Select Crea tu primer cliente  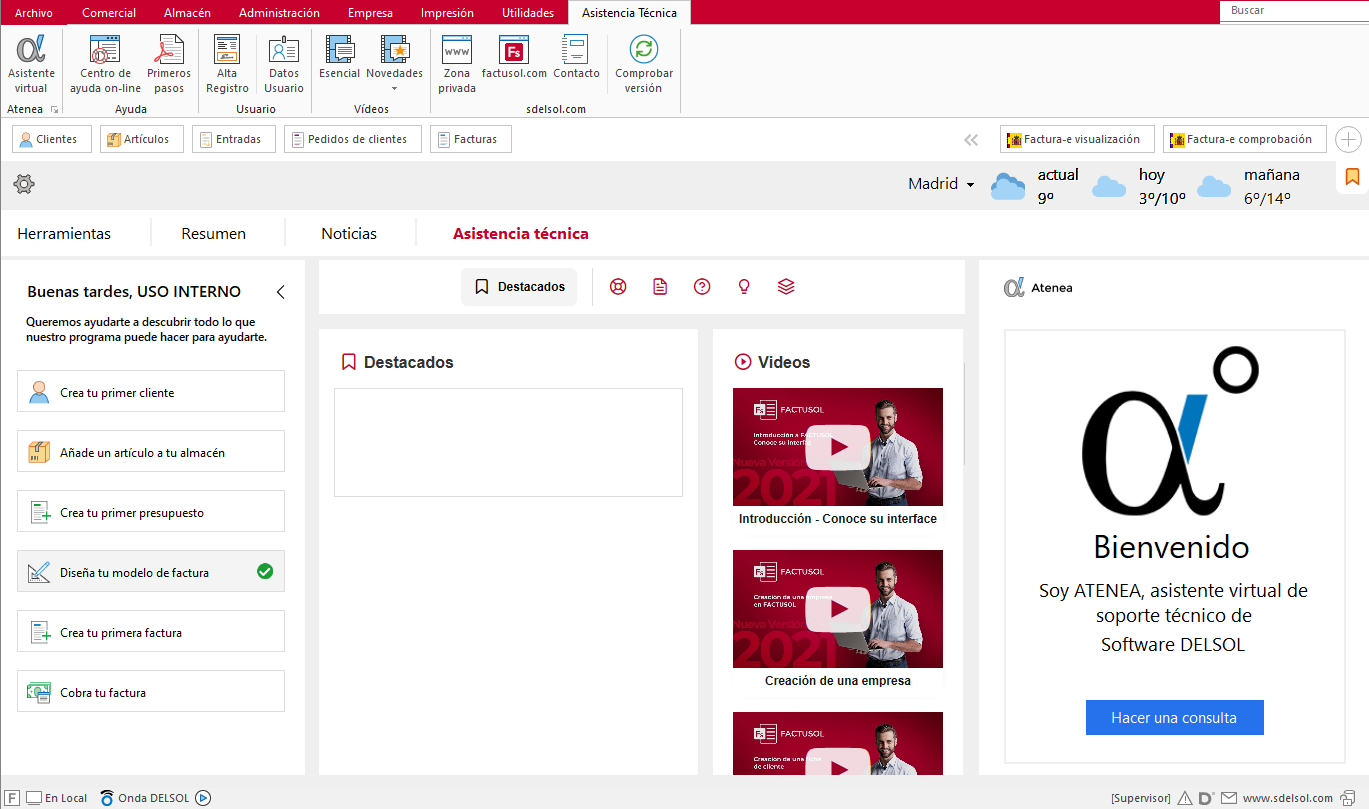151,391
